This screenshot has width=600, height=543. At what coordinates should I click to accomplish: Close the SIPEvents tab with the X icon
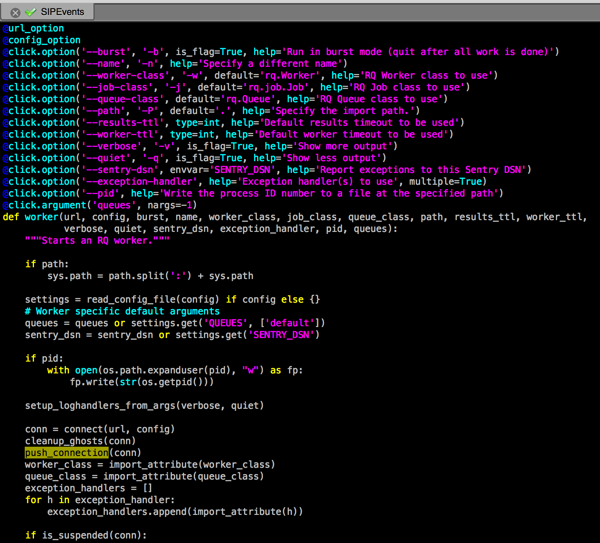point(15,13)
